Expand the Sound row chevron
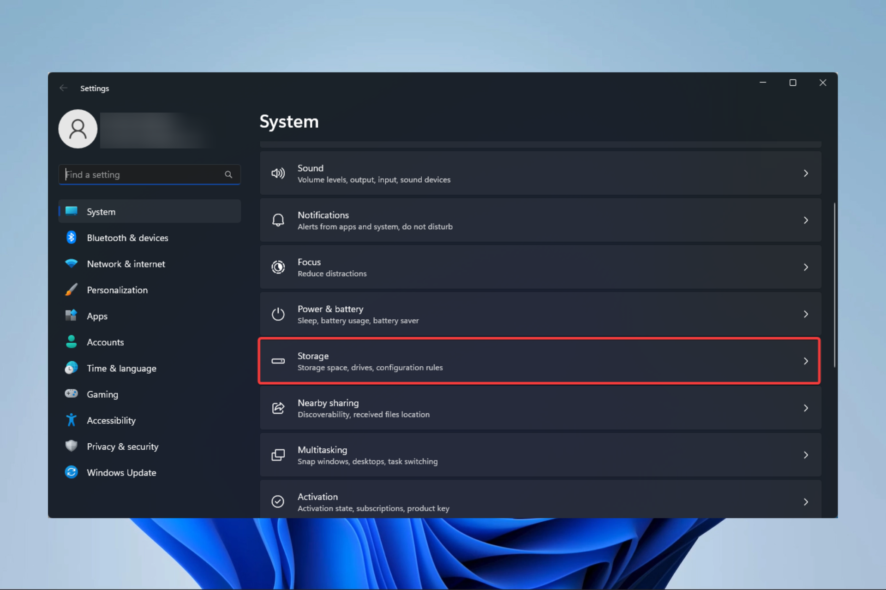 [x=806, y=173]
